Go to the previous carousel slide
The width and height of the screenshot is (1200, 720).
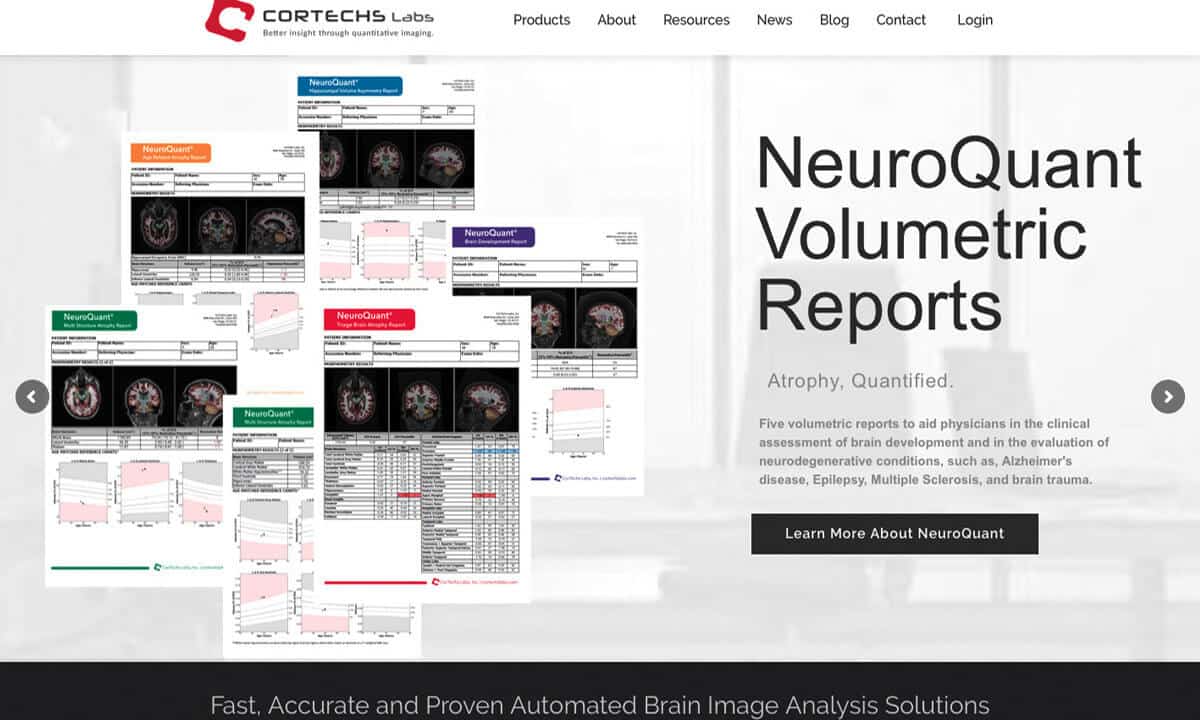[32, 396]
